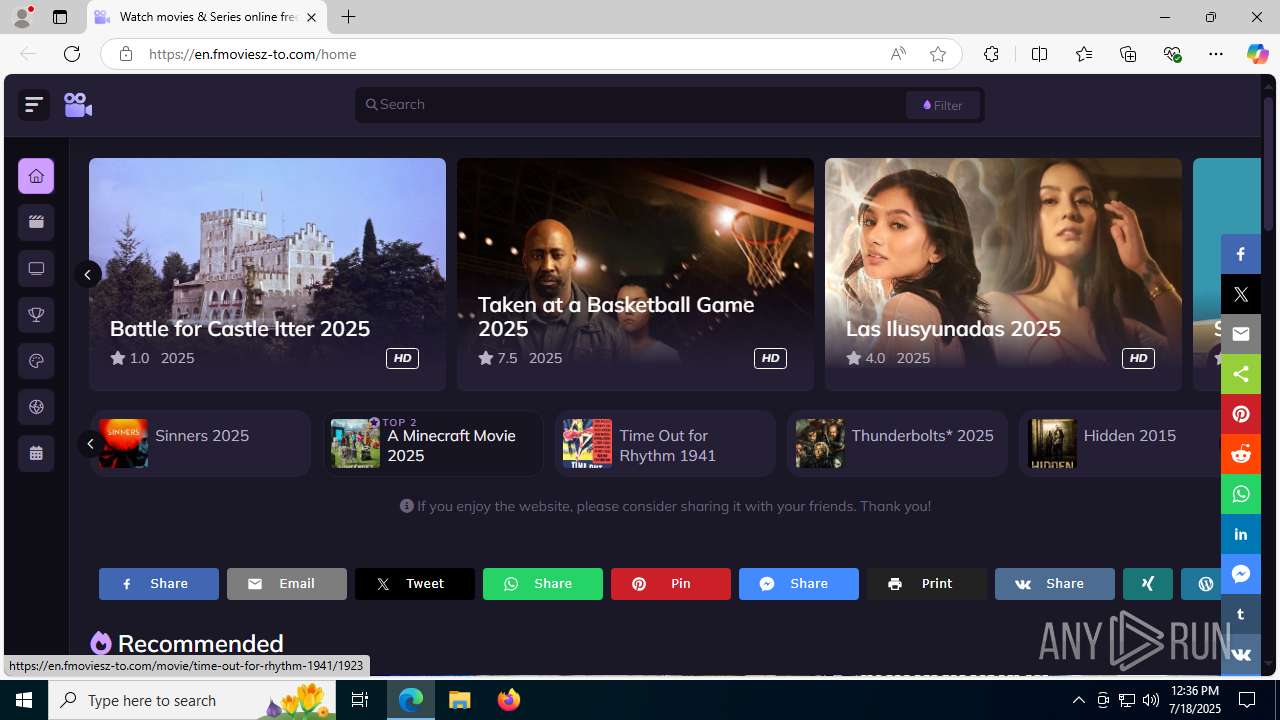This screenshot has height=720, width=1280.
Task: Click the Pinterest Pin button
Action: (671, 584)
